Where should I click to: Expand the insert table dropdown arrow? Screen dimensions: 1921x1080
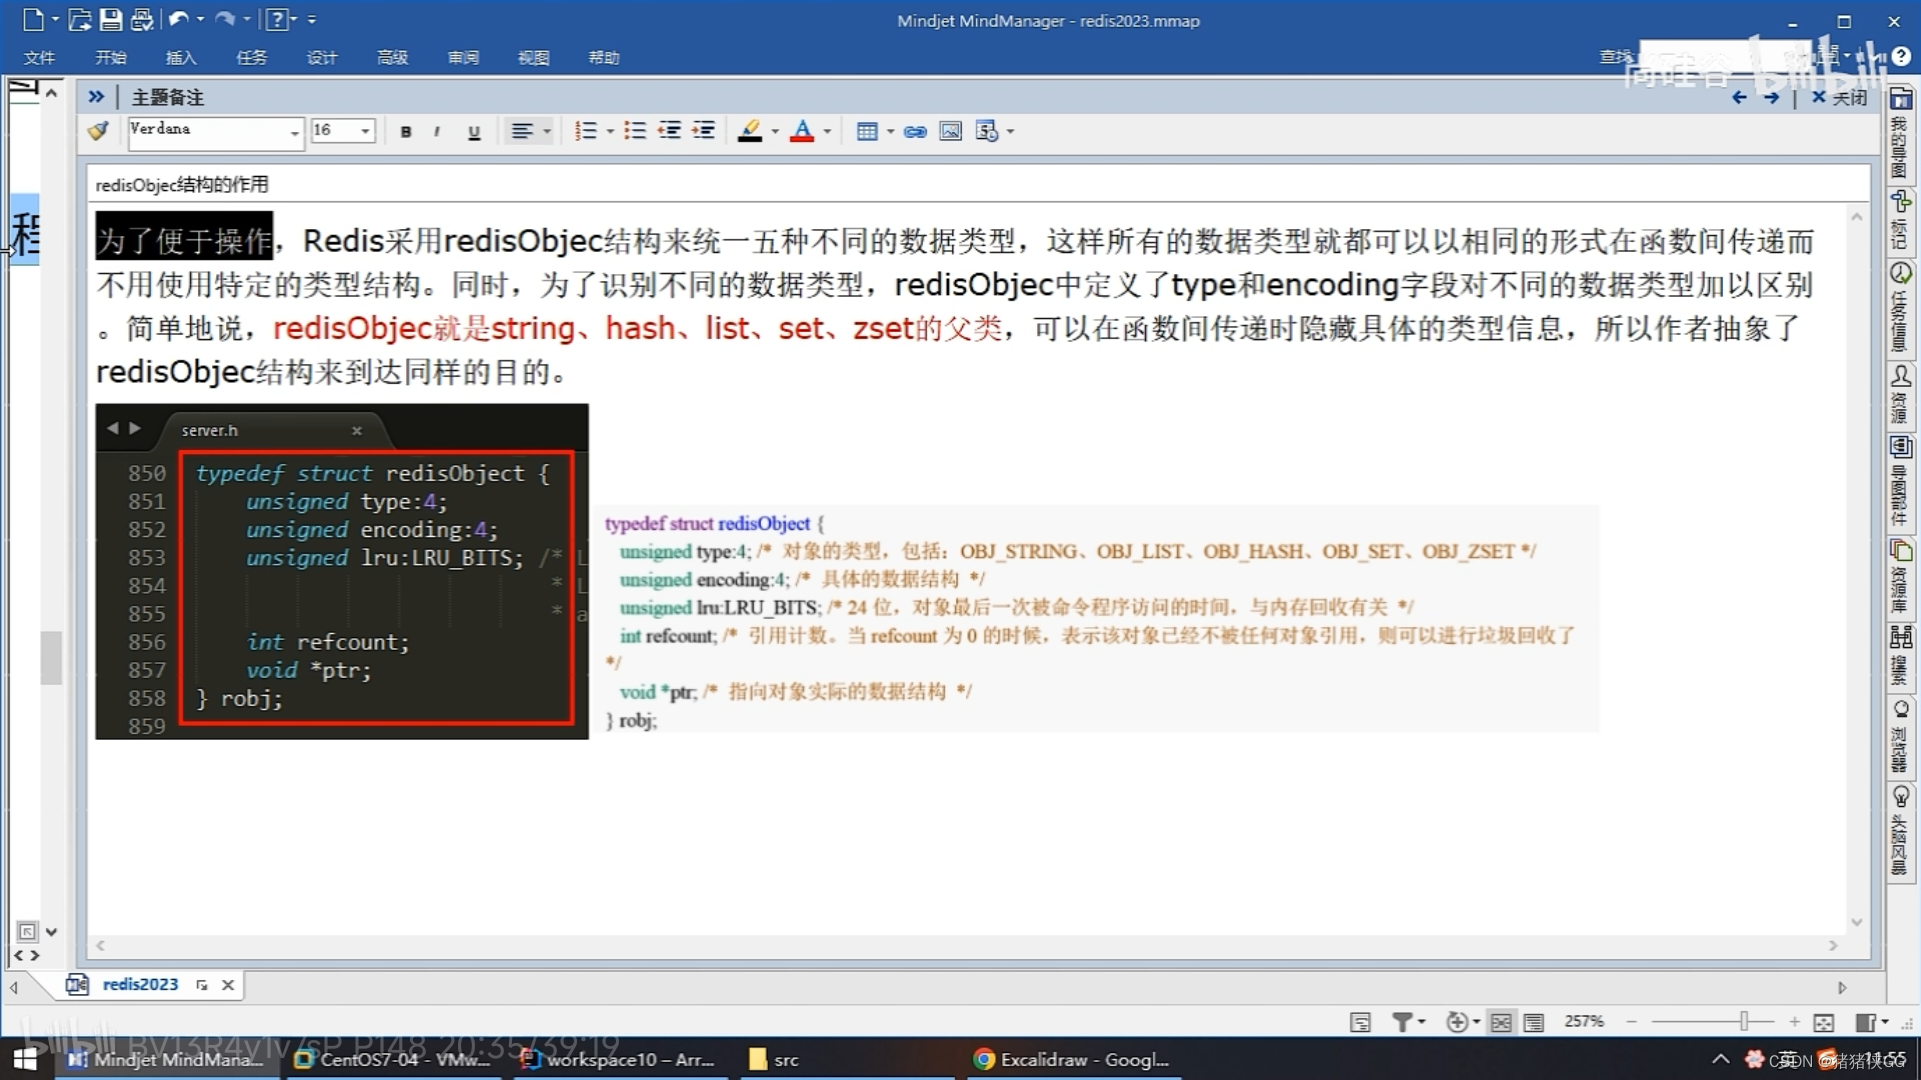click(890, 131)
